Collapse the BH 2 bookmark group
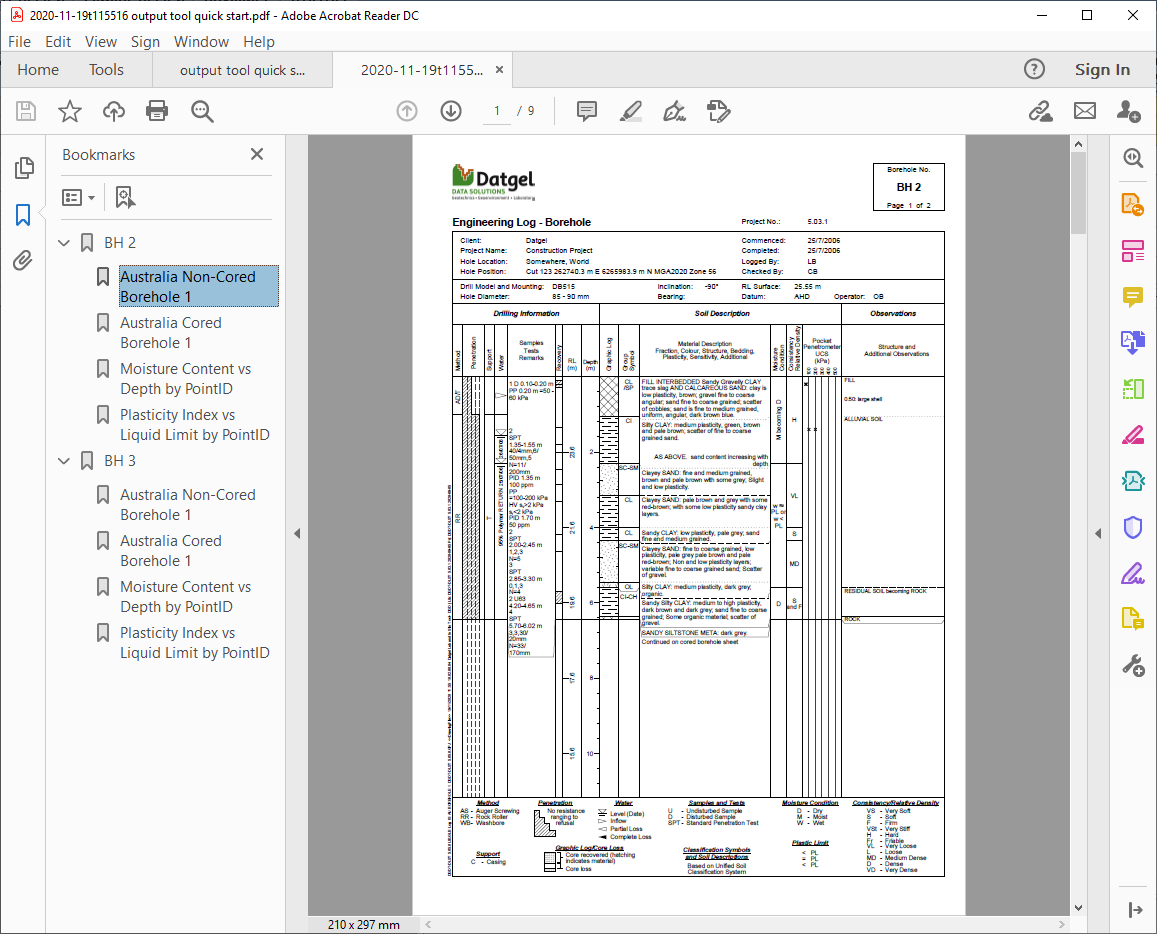Viewport: 1157px width, 934px height. click(x=65, y=243)
